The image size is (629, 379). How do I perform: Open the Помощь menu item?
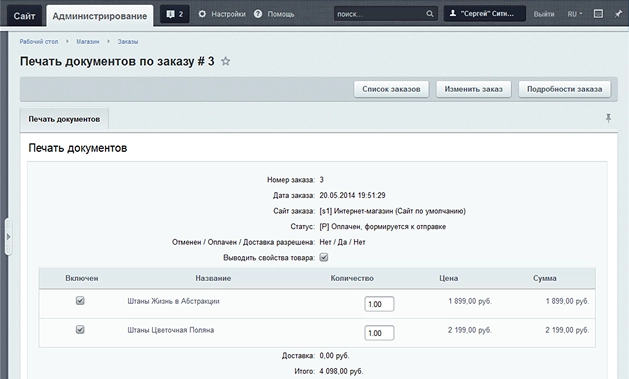281,14
